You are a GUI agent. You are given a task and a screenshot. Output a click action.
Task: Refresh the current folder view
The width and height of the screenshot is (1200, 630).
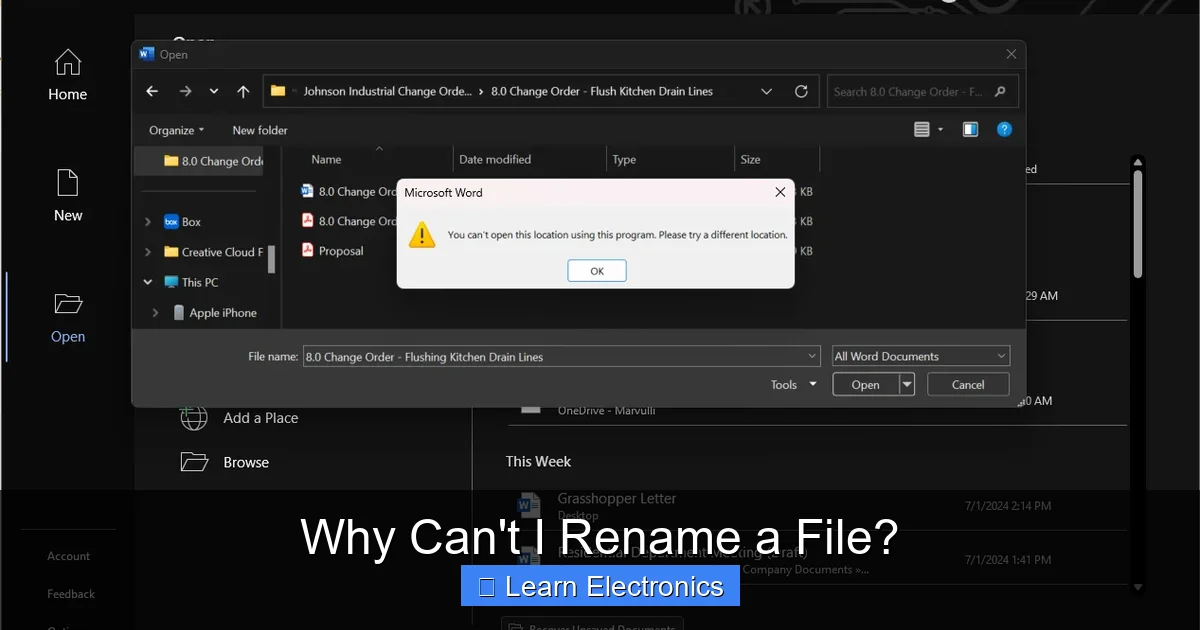(x=801, y=91)
